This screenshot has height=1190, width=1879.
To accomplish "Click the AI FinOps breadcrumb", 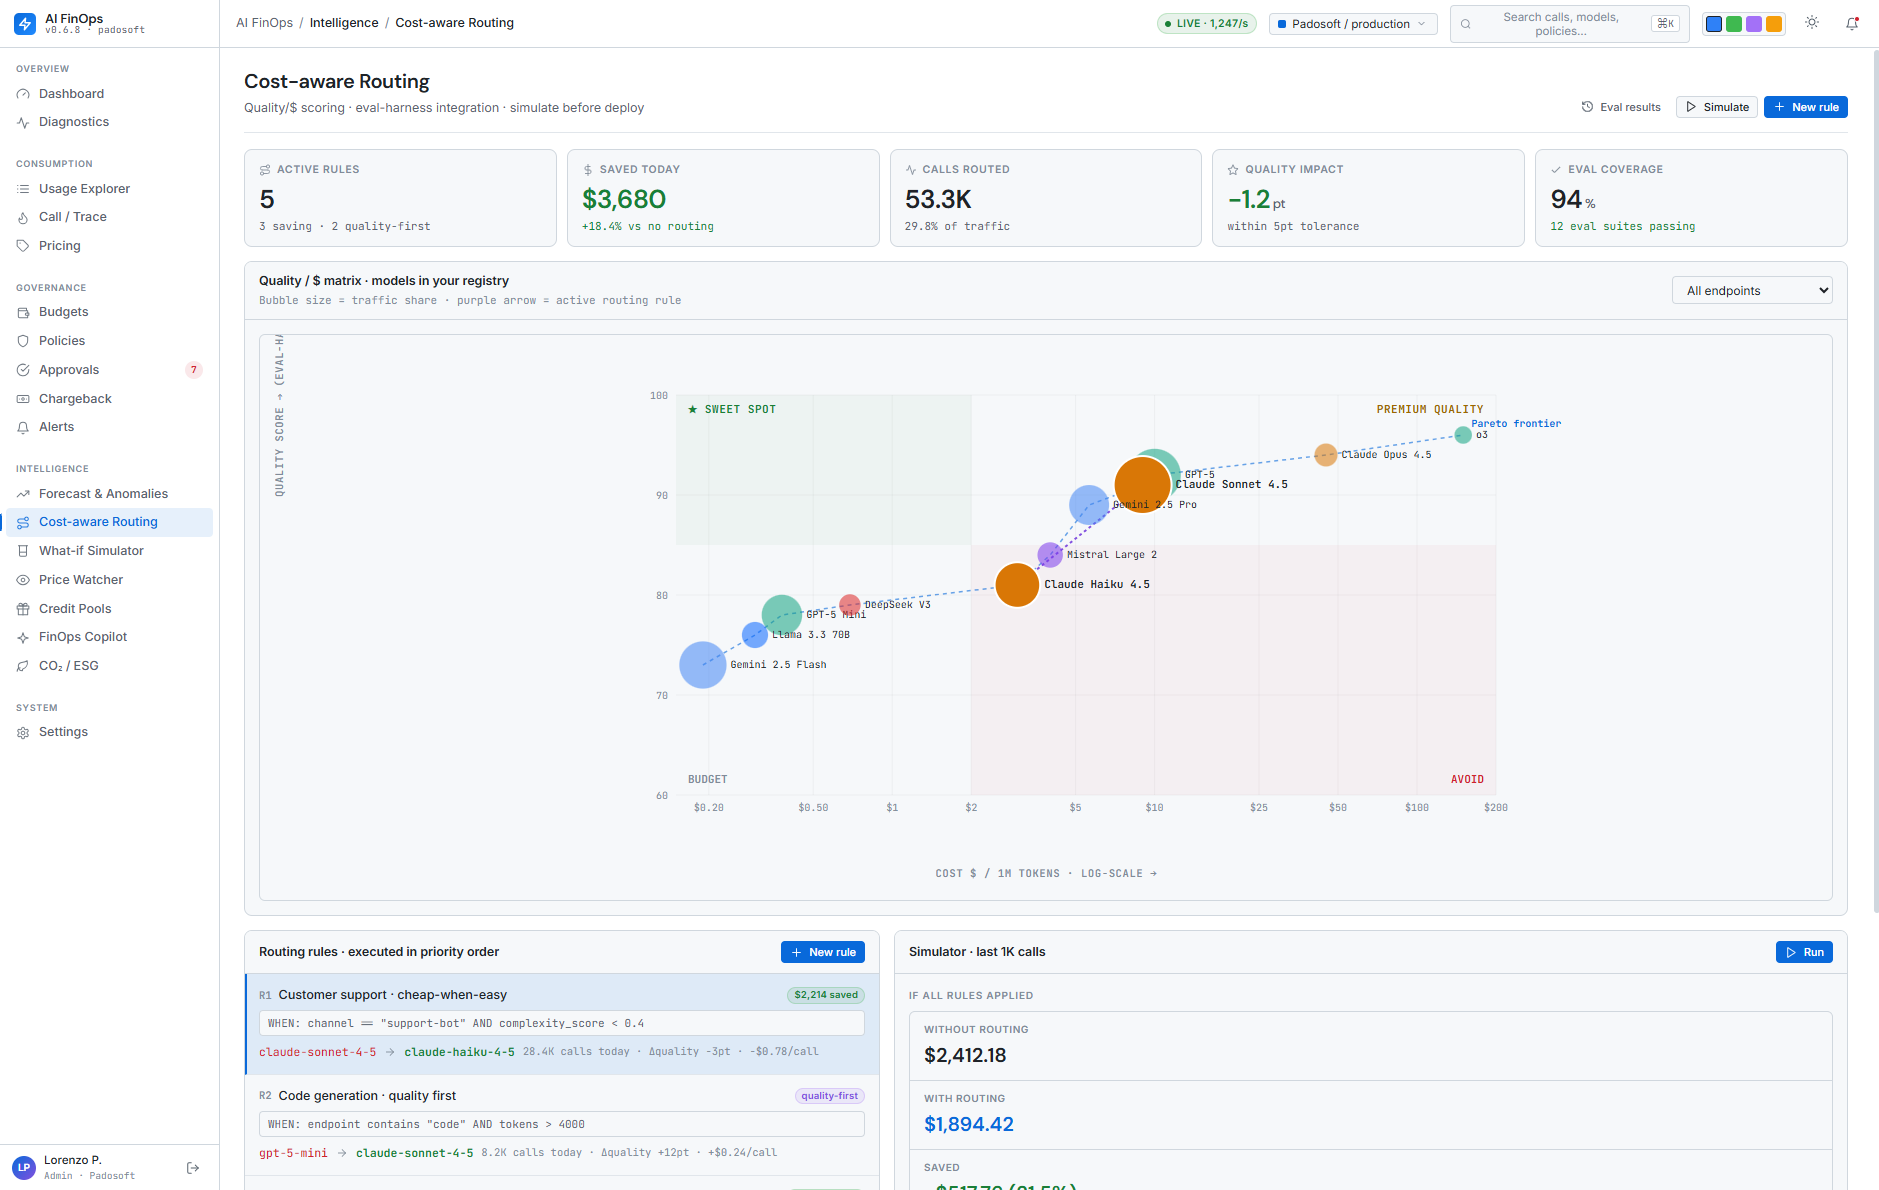I will pos(264,23).
